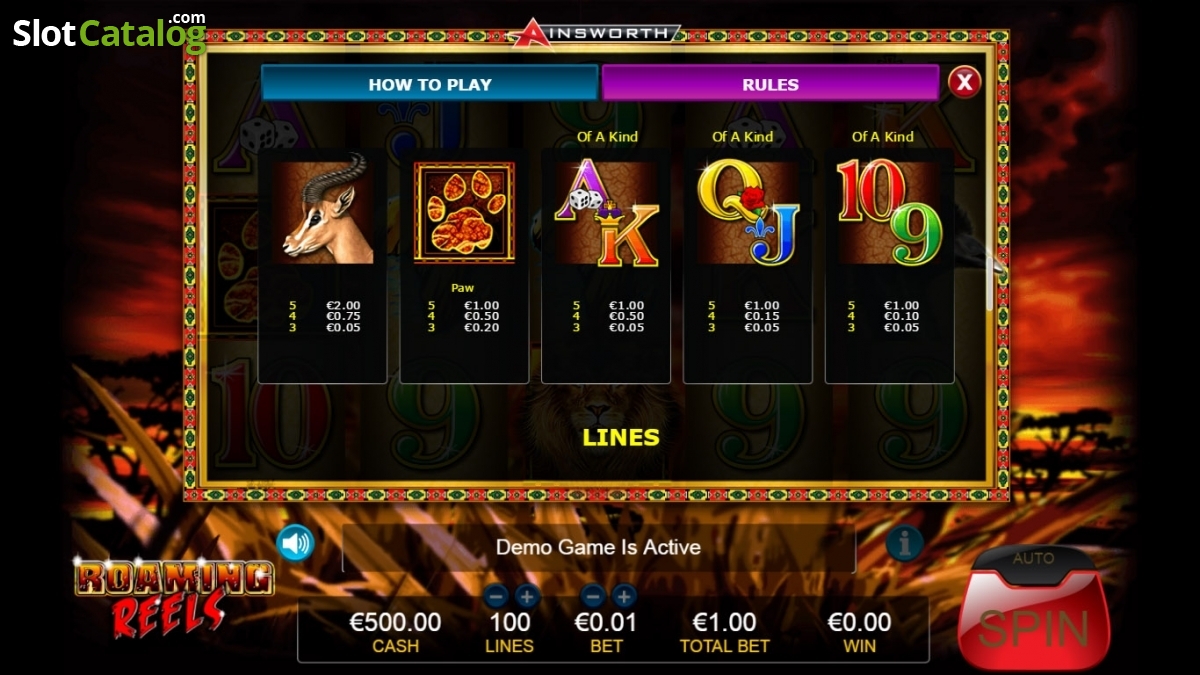Close the rules panel with the red X
Image resolution: width=1200 pixels, height=675 pixels.
coord(964,82)
